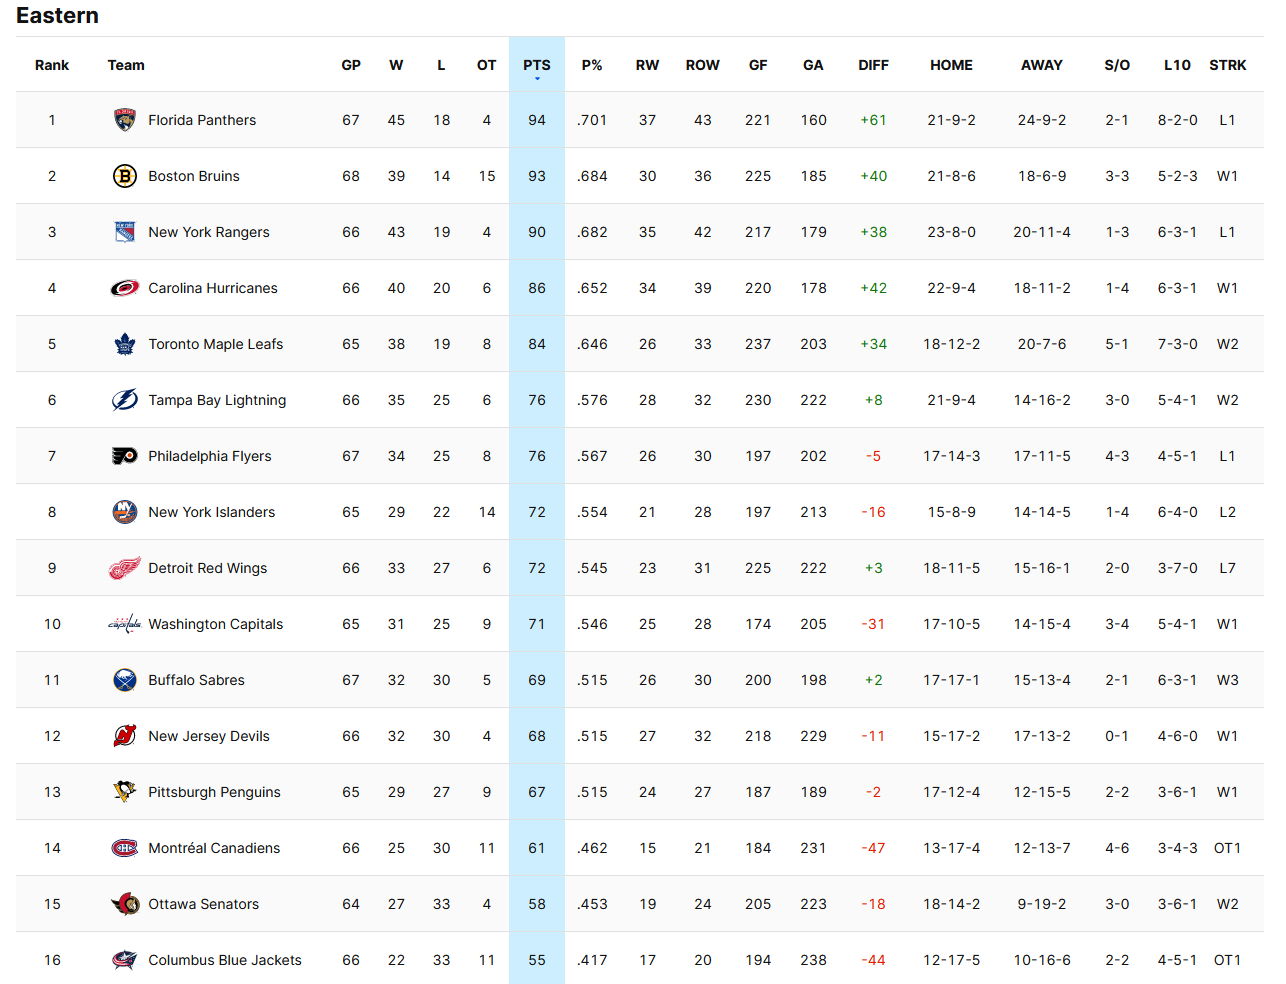Open the New York Rangers link
The height and width of the screenshot is (984, 1286).
[209, 232]
